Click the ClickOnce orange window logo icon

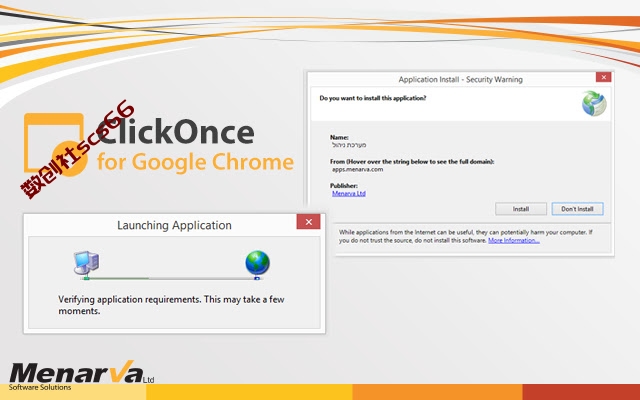click(54, 143)
